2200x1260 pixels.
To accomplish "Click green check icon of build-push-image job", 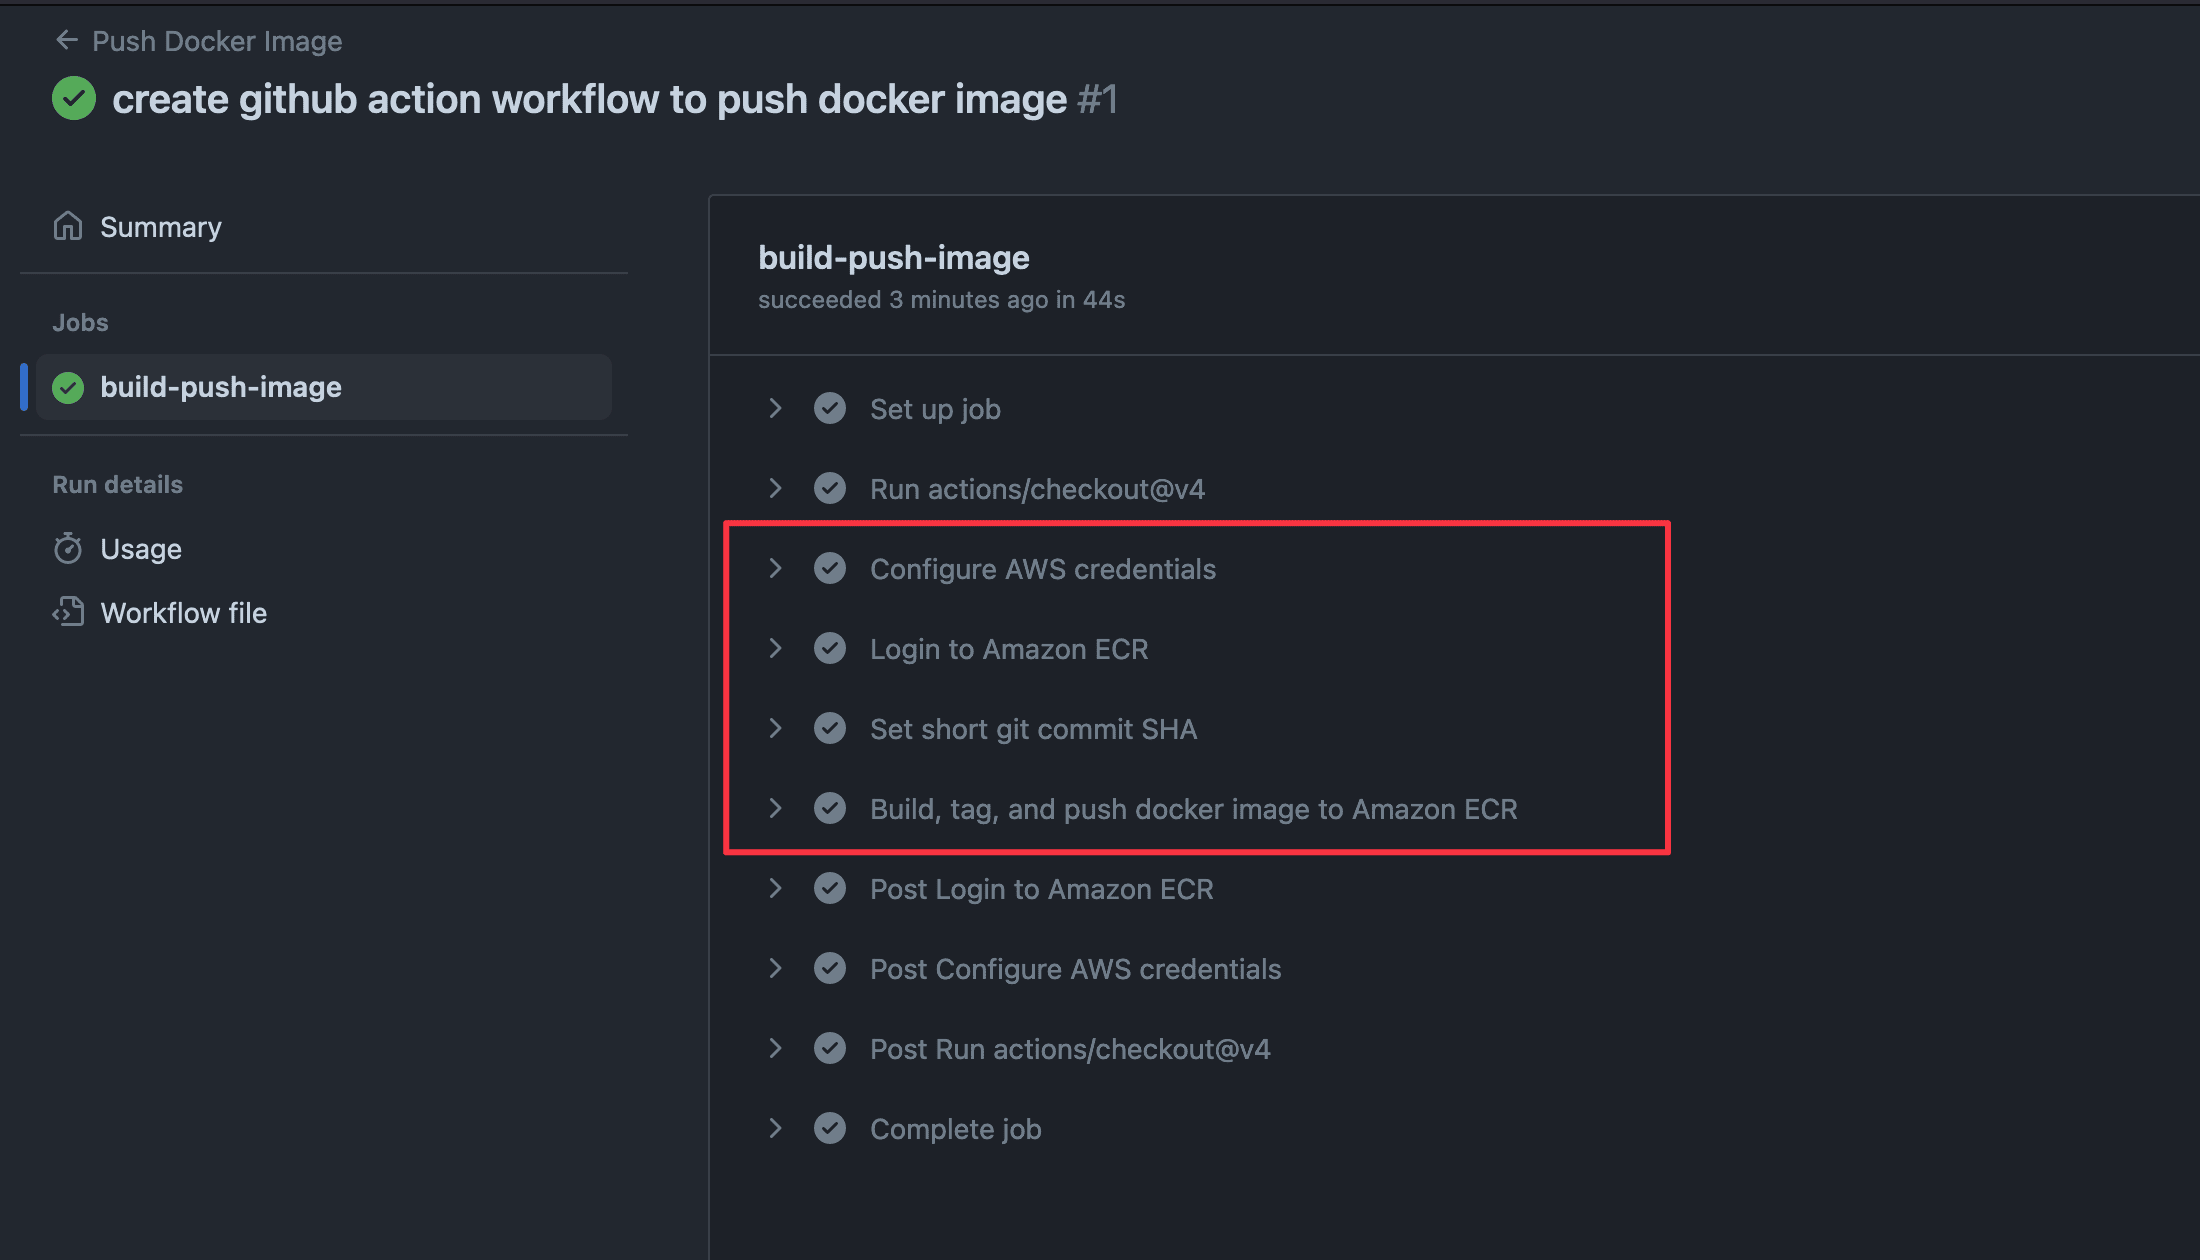I will click(x=68, y=387).
